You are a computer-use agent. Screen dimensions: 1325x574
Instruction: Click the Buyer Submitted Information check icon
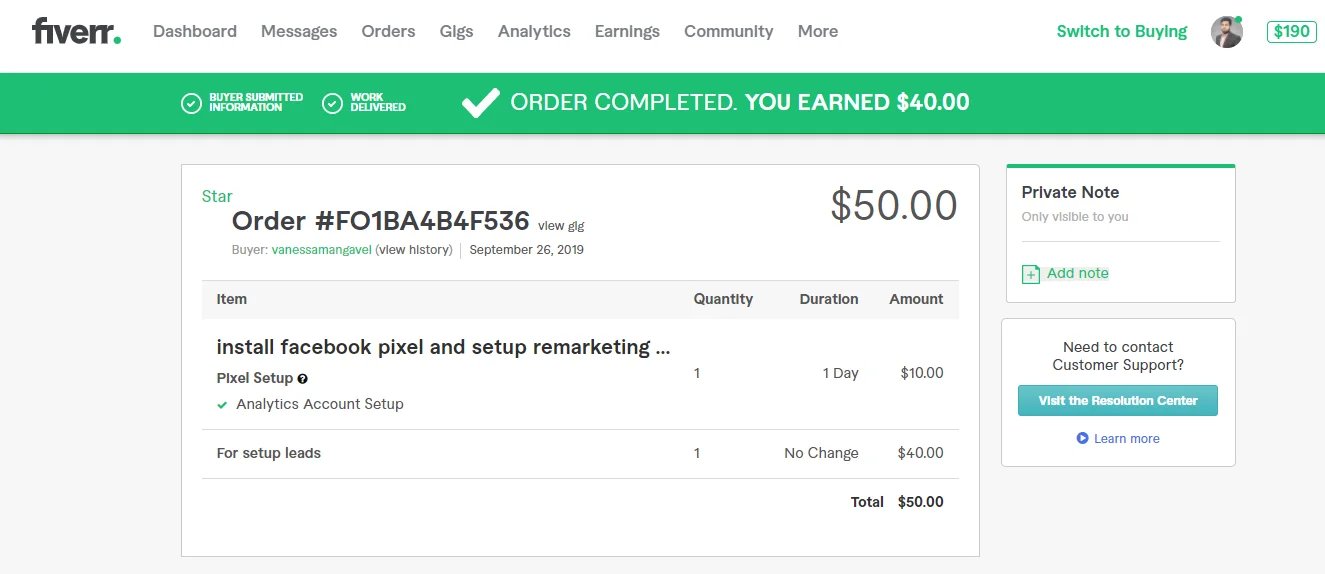(191, 103)
